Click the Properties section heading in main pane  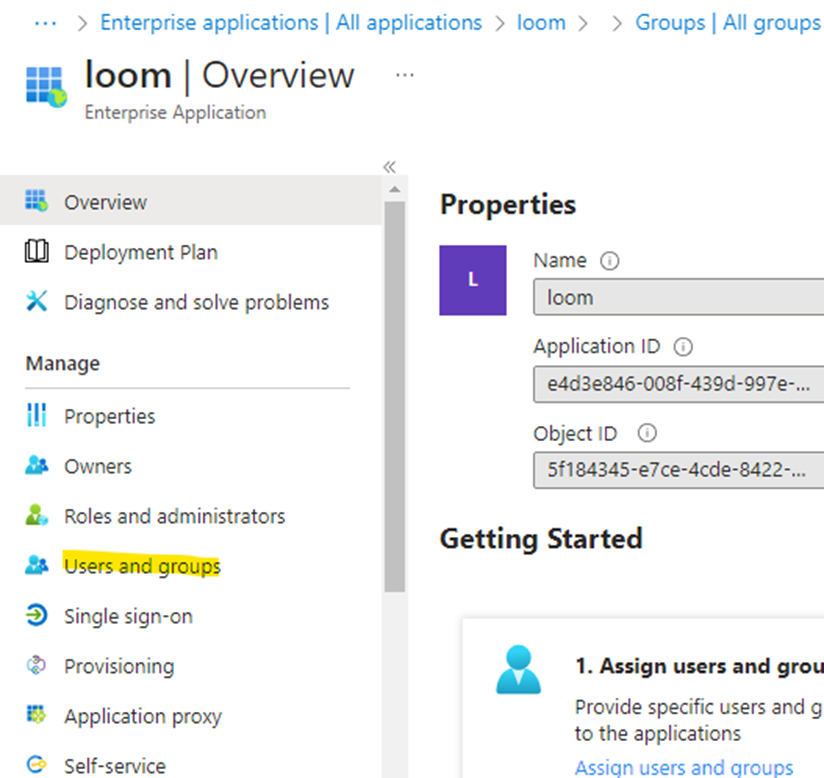508,204
